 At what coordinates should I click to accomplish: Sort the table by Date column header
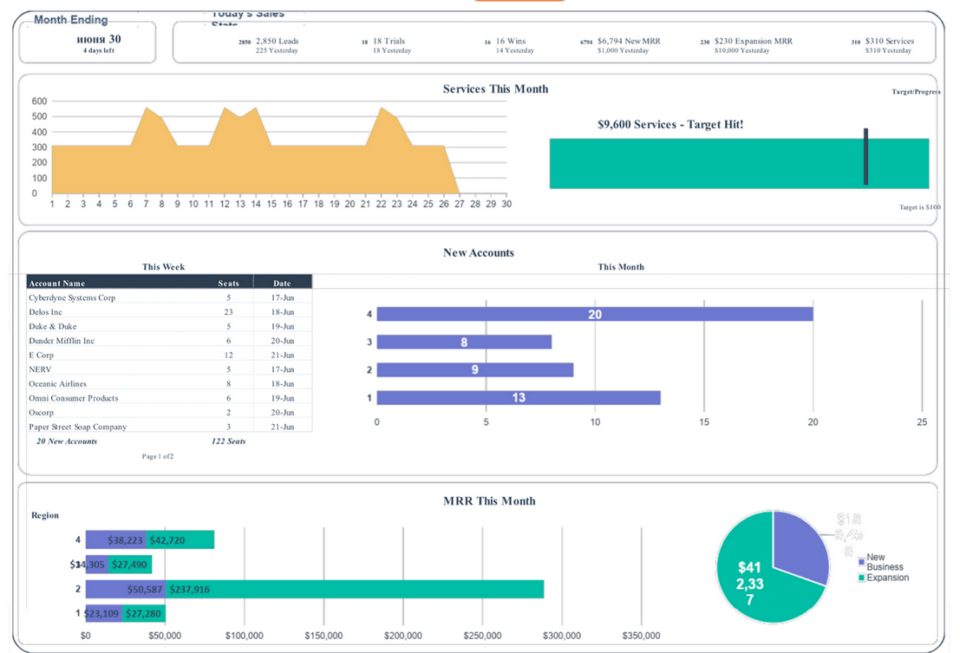pyautogui.click(x=283, y=282)
